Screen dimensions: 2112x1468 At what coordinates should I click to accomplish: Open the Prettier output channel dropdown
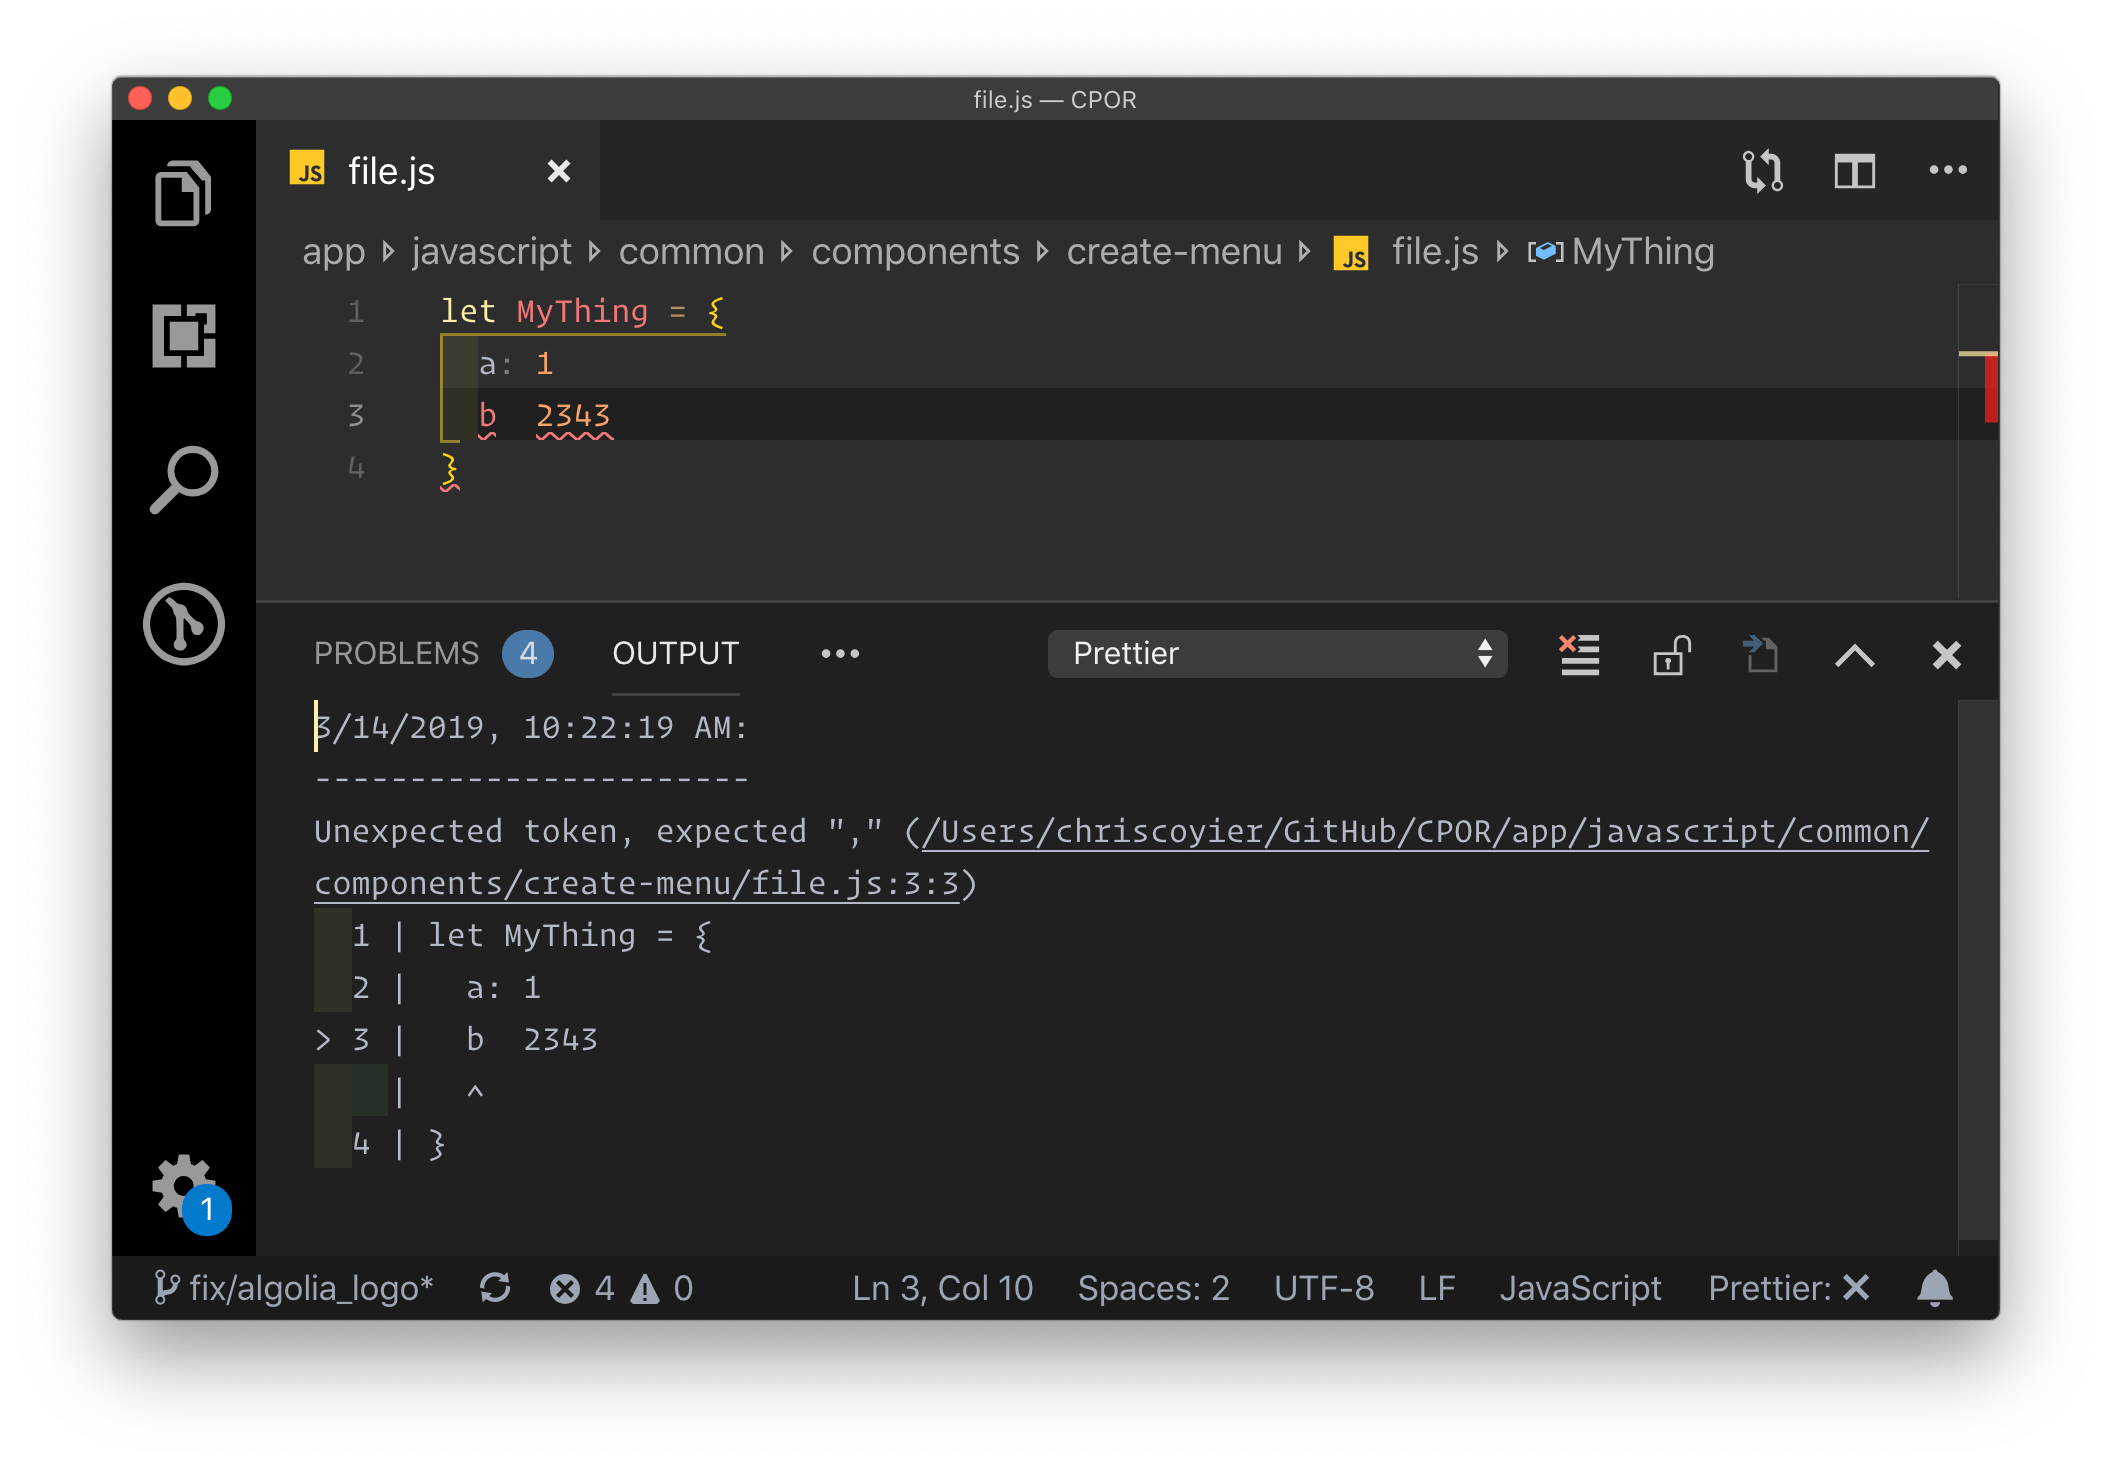point(1277,654)
